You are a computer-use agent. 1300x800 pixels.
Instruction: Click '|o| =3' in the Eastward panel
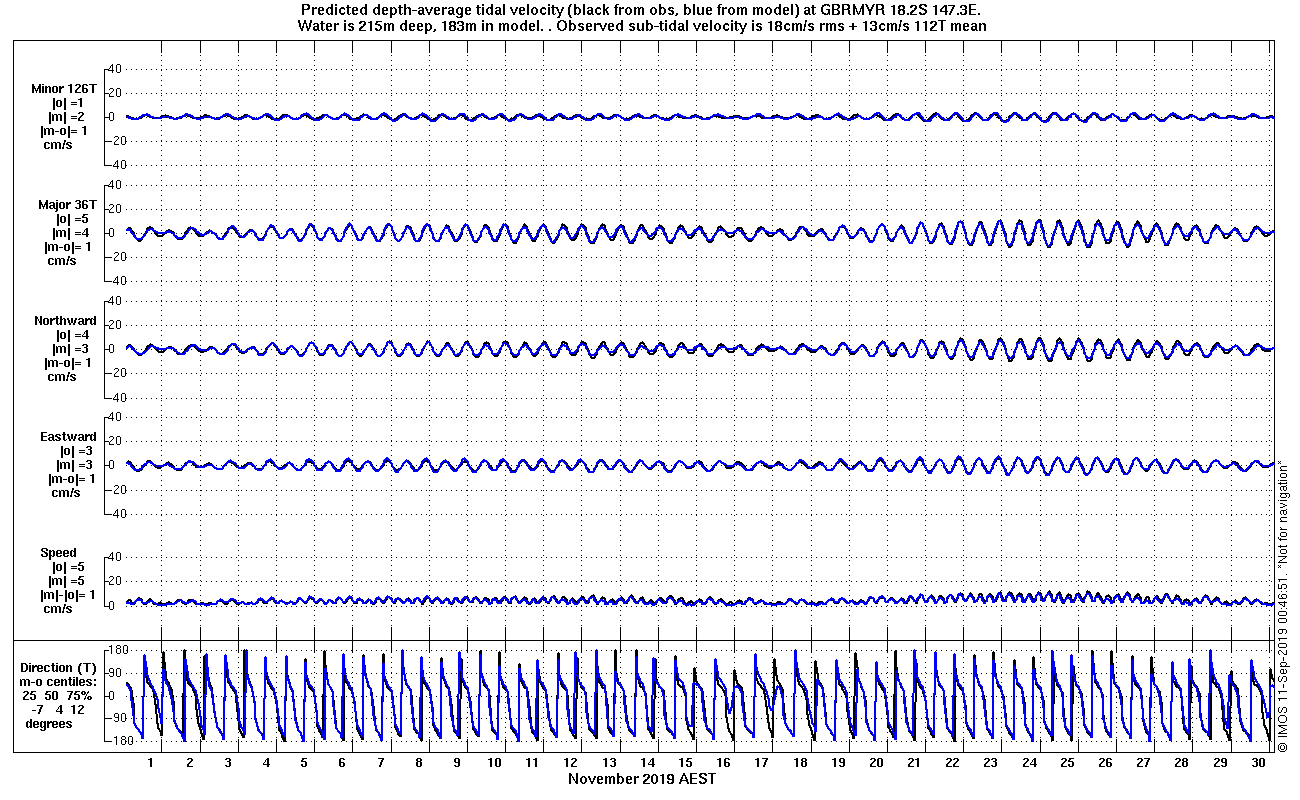point(76,451)
